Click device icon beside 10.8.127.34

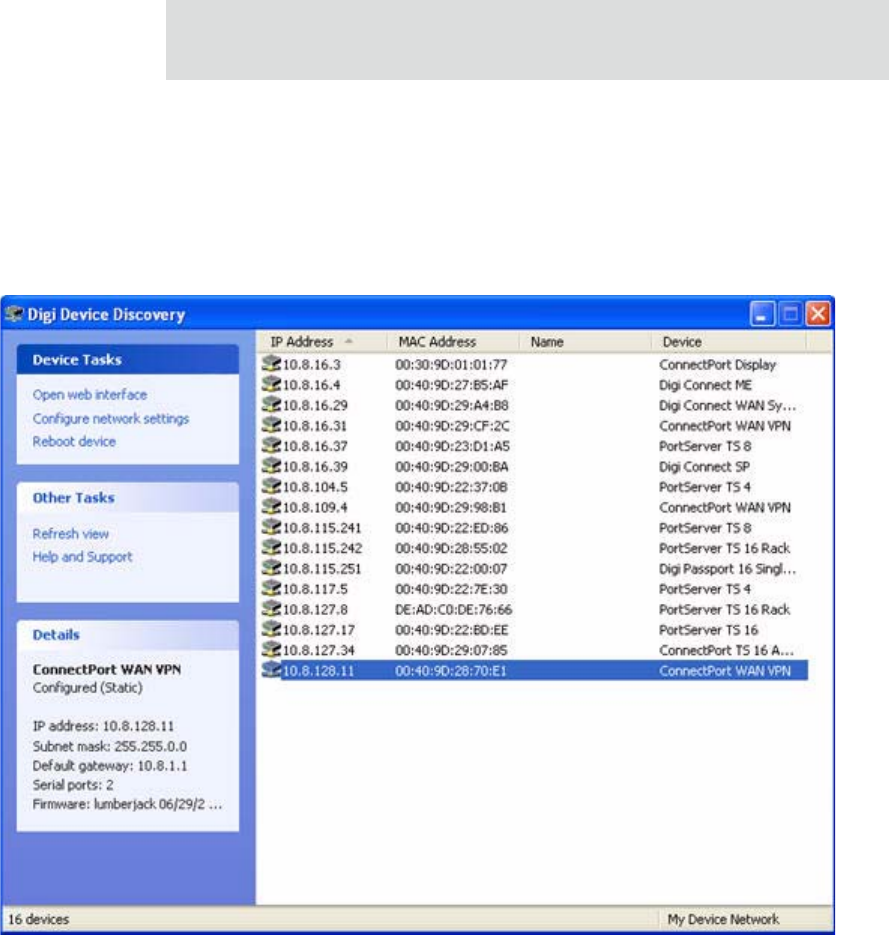(271, 649)
